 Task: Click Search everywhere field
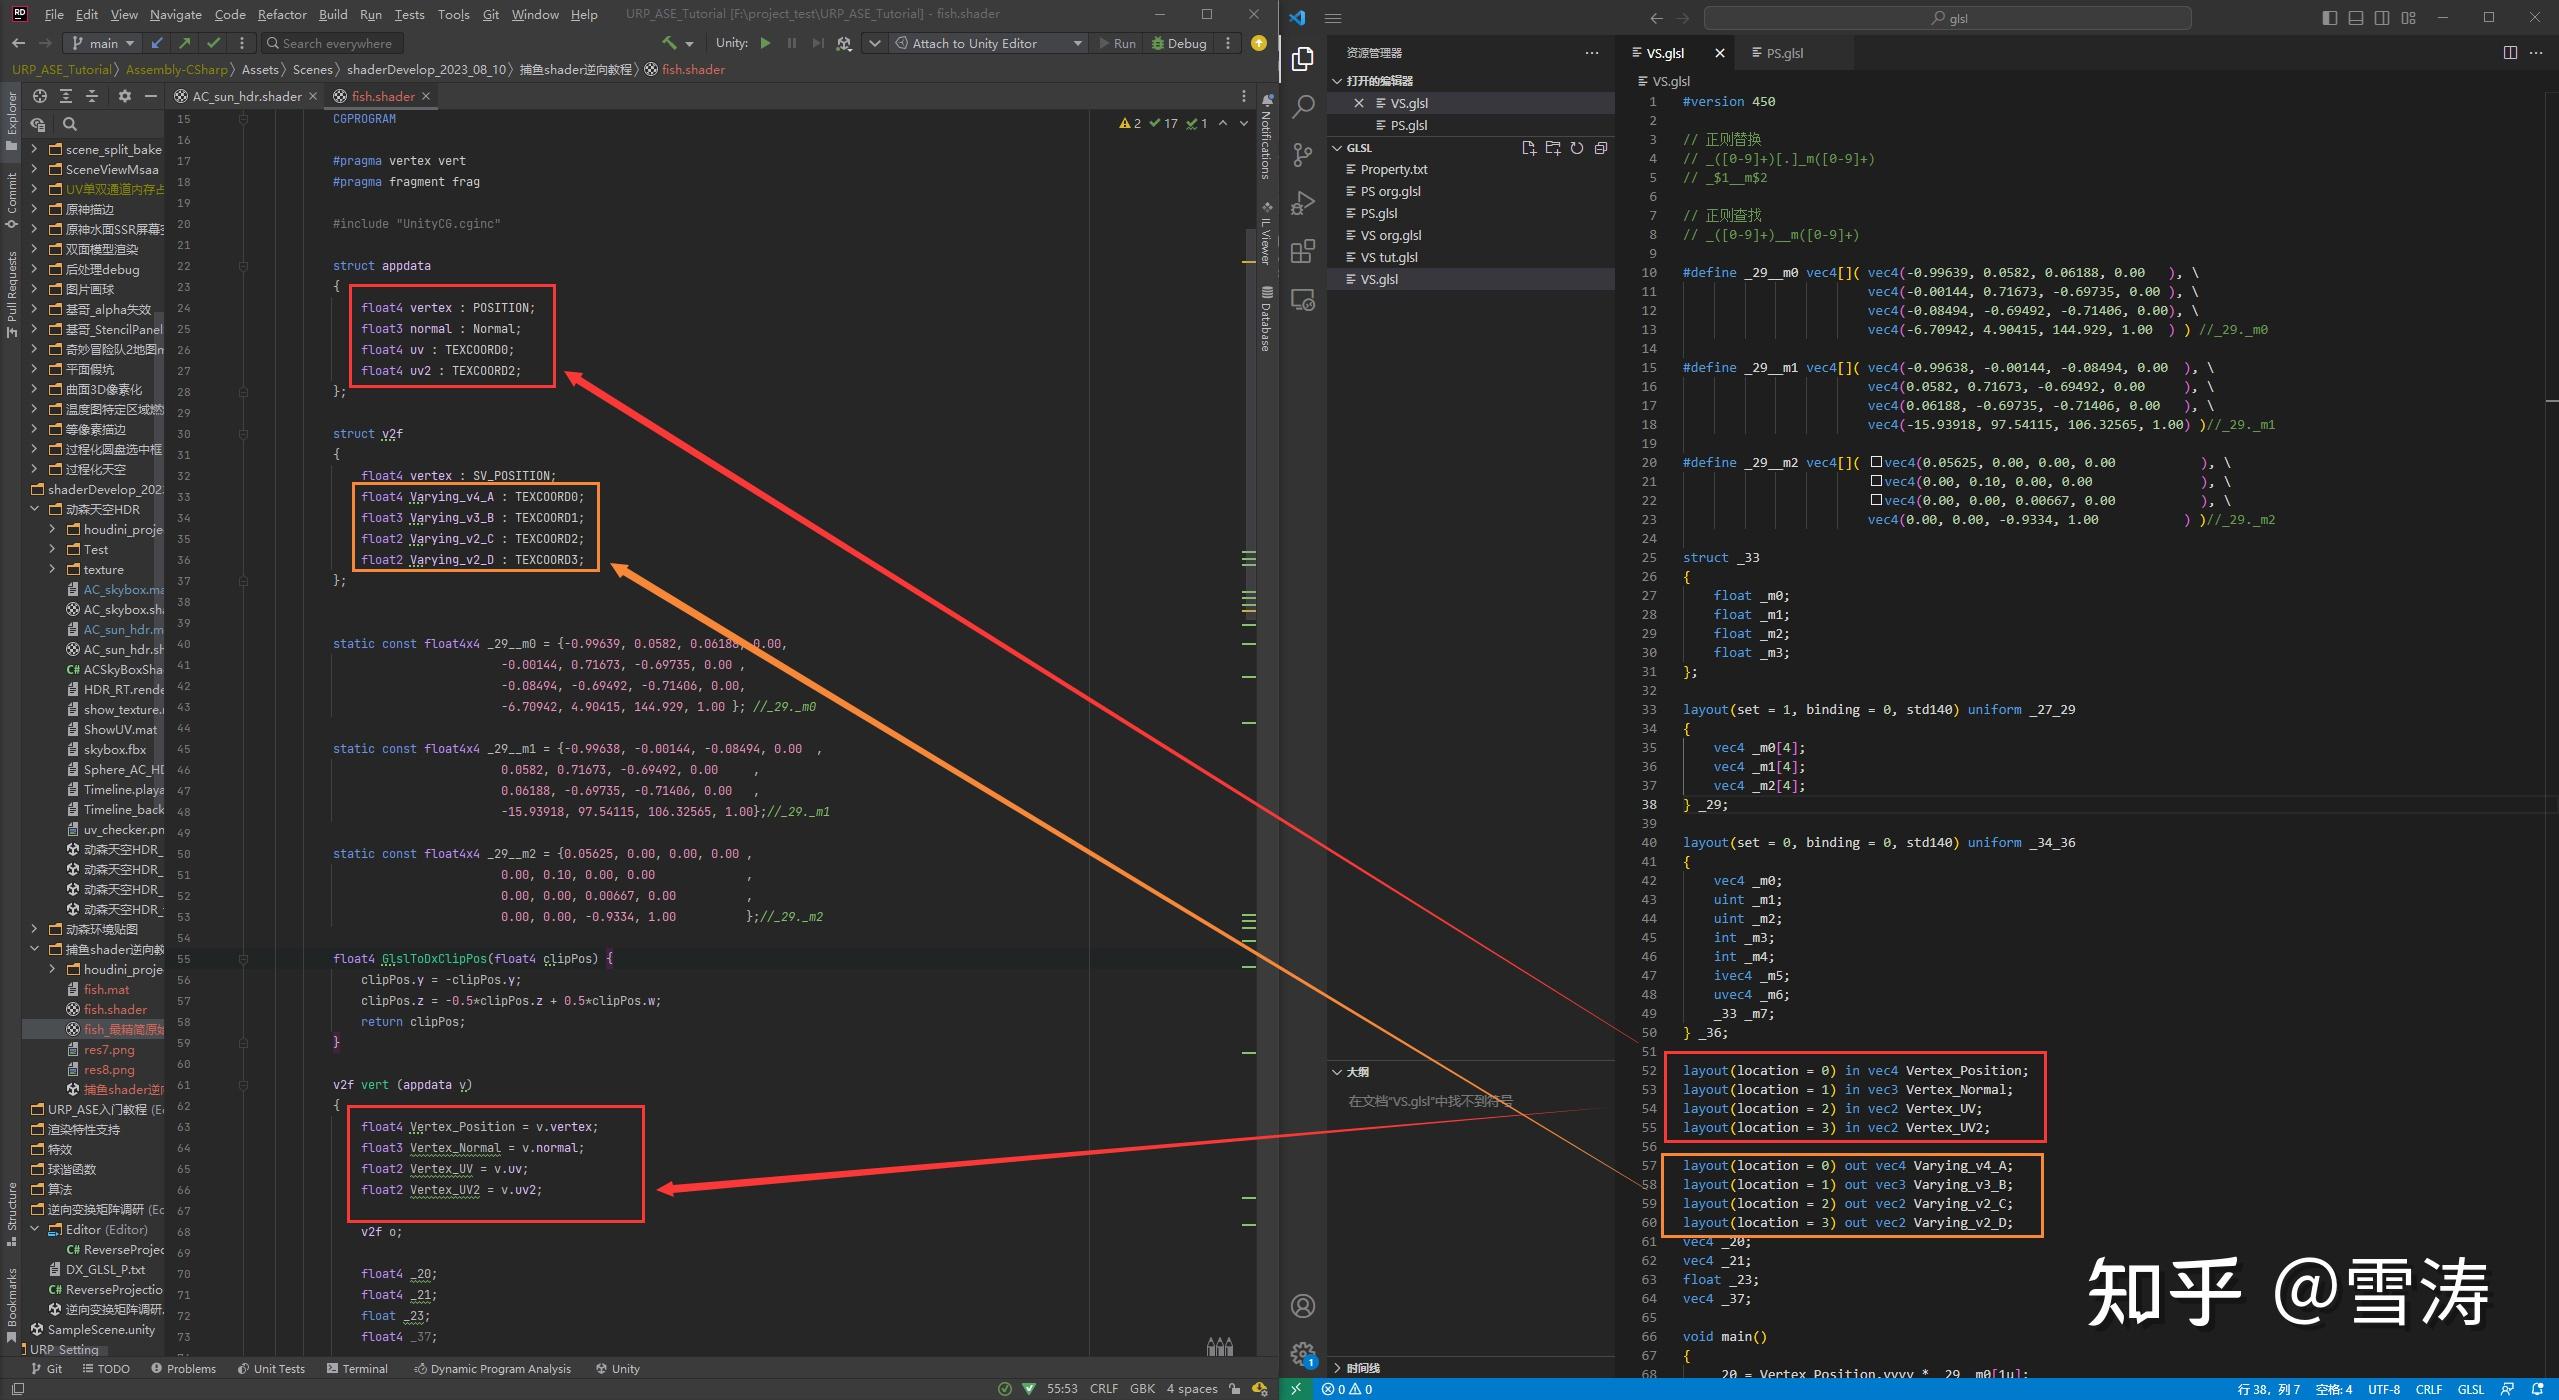click(333, 43)
